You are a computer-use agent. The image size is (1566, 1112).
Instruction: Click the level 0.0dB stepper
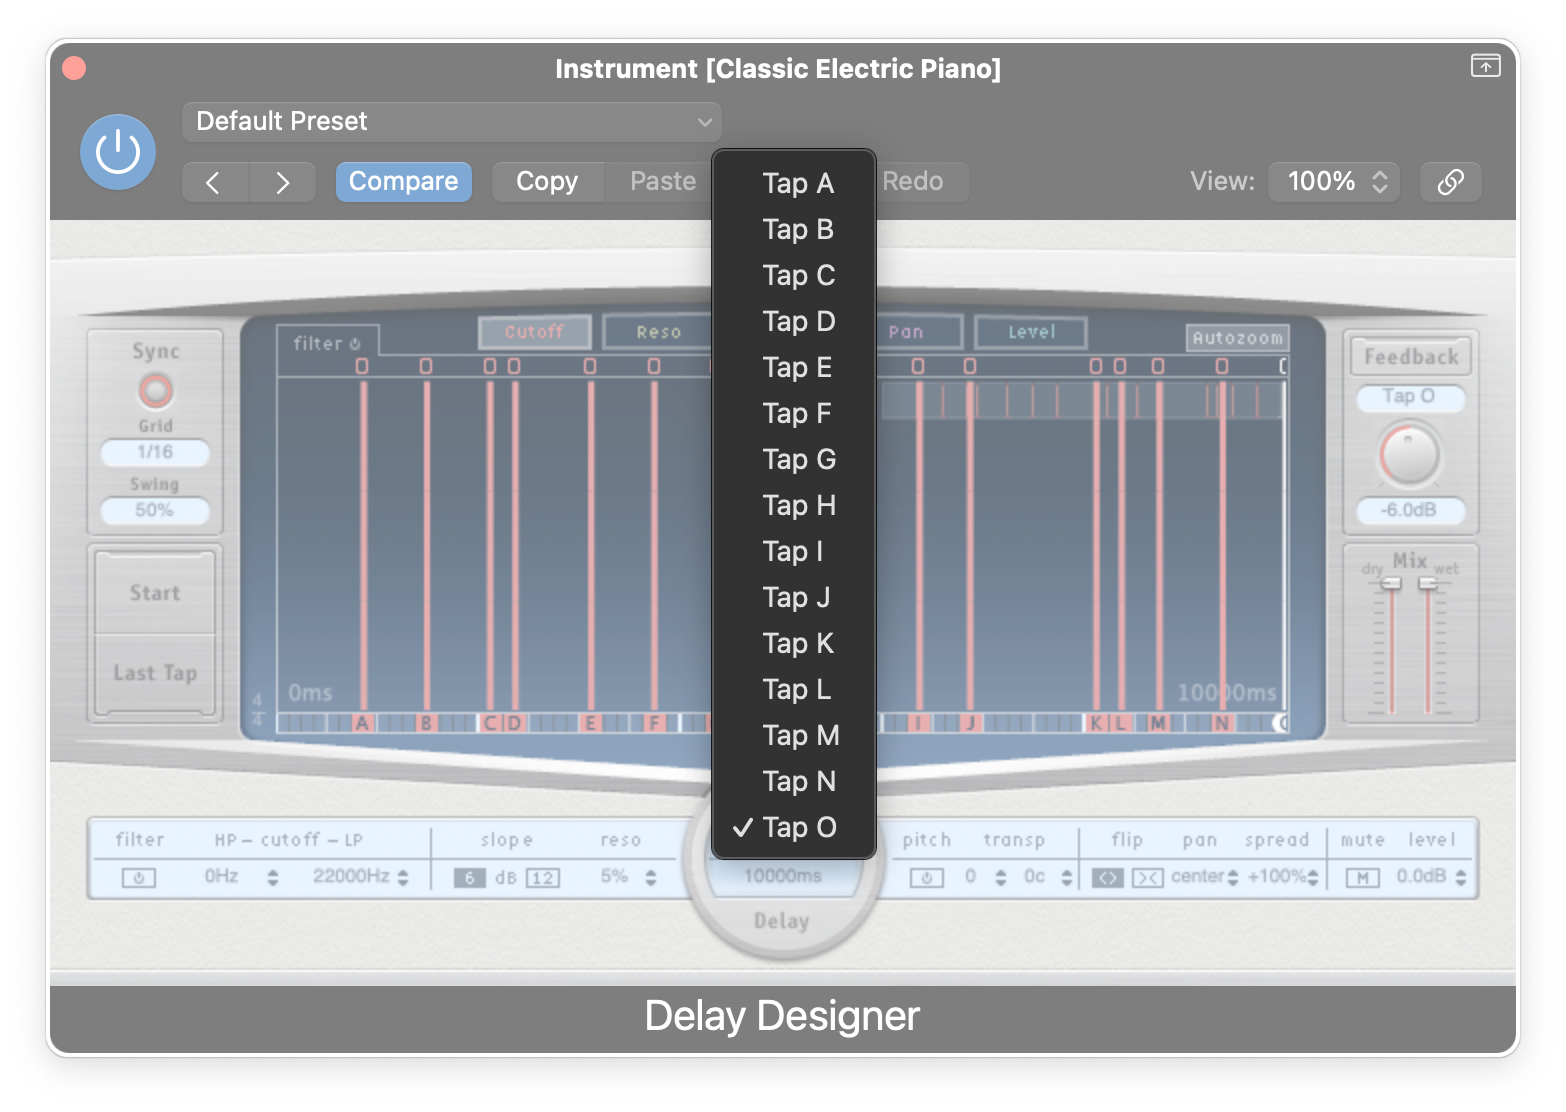coord(1461,878)
